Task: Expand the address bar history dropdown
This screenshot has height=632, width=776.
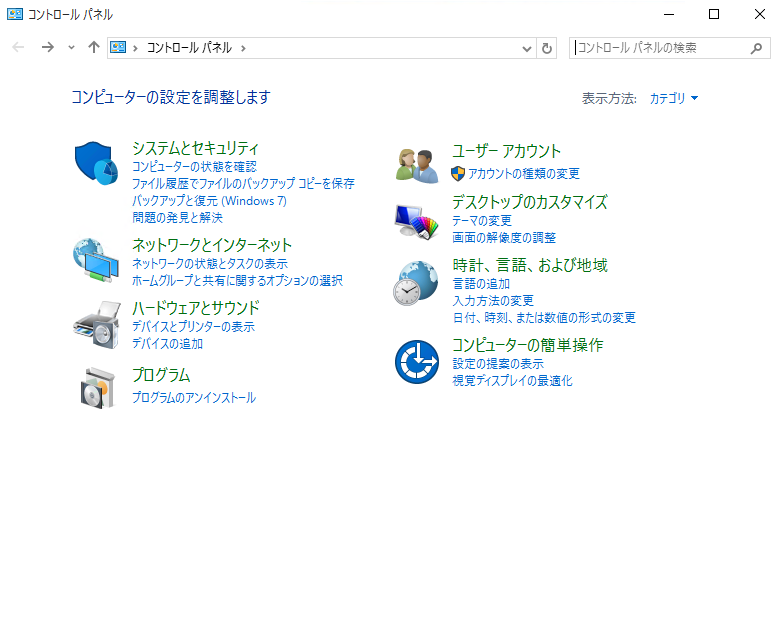Action: click(527, 49)
